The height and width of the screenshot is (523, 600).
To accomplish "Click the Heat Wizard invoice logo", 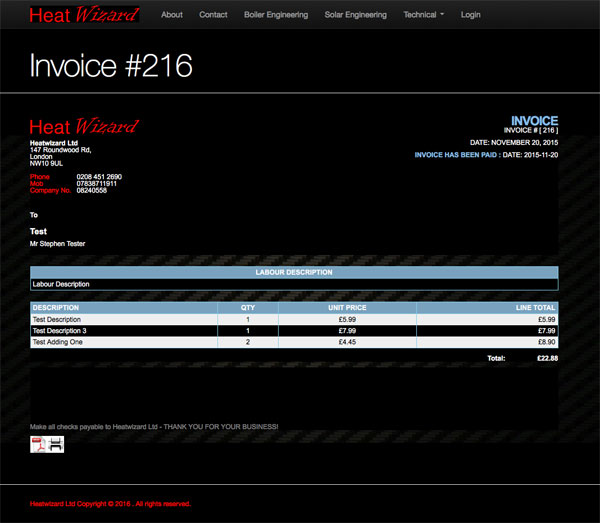I will click(x=83, y=127).
